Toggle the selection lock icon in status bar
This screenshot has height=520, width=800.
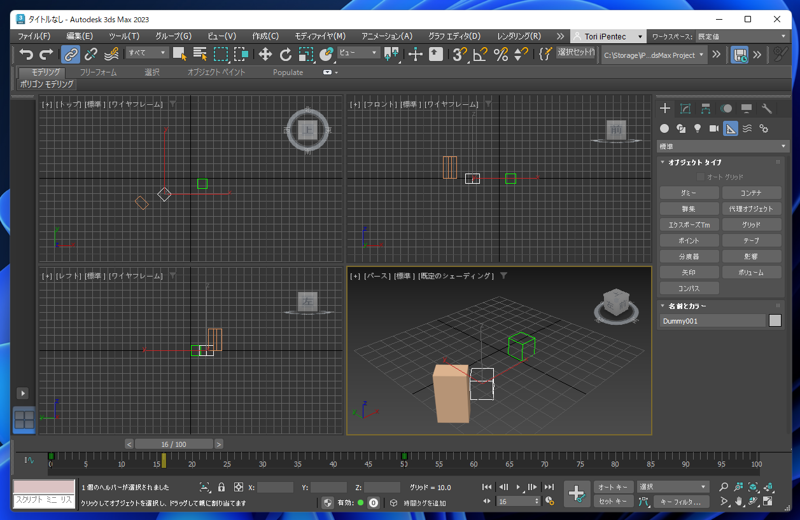click(221, 487)
